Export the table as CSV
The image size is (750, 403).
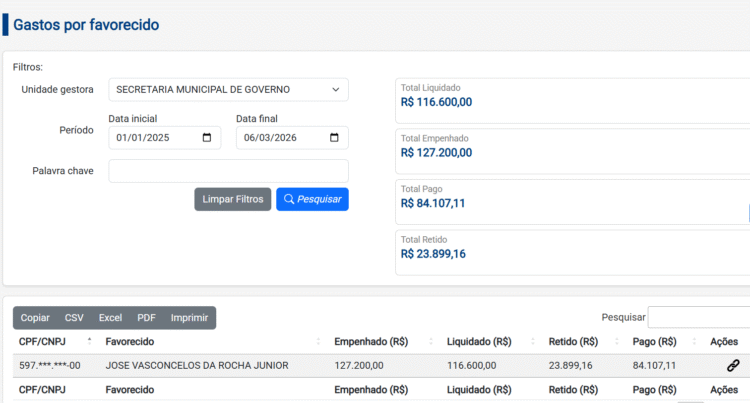pyautogui.click(x=74, y=318)
